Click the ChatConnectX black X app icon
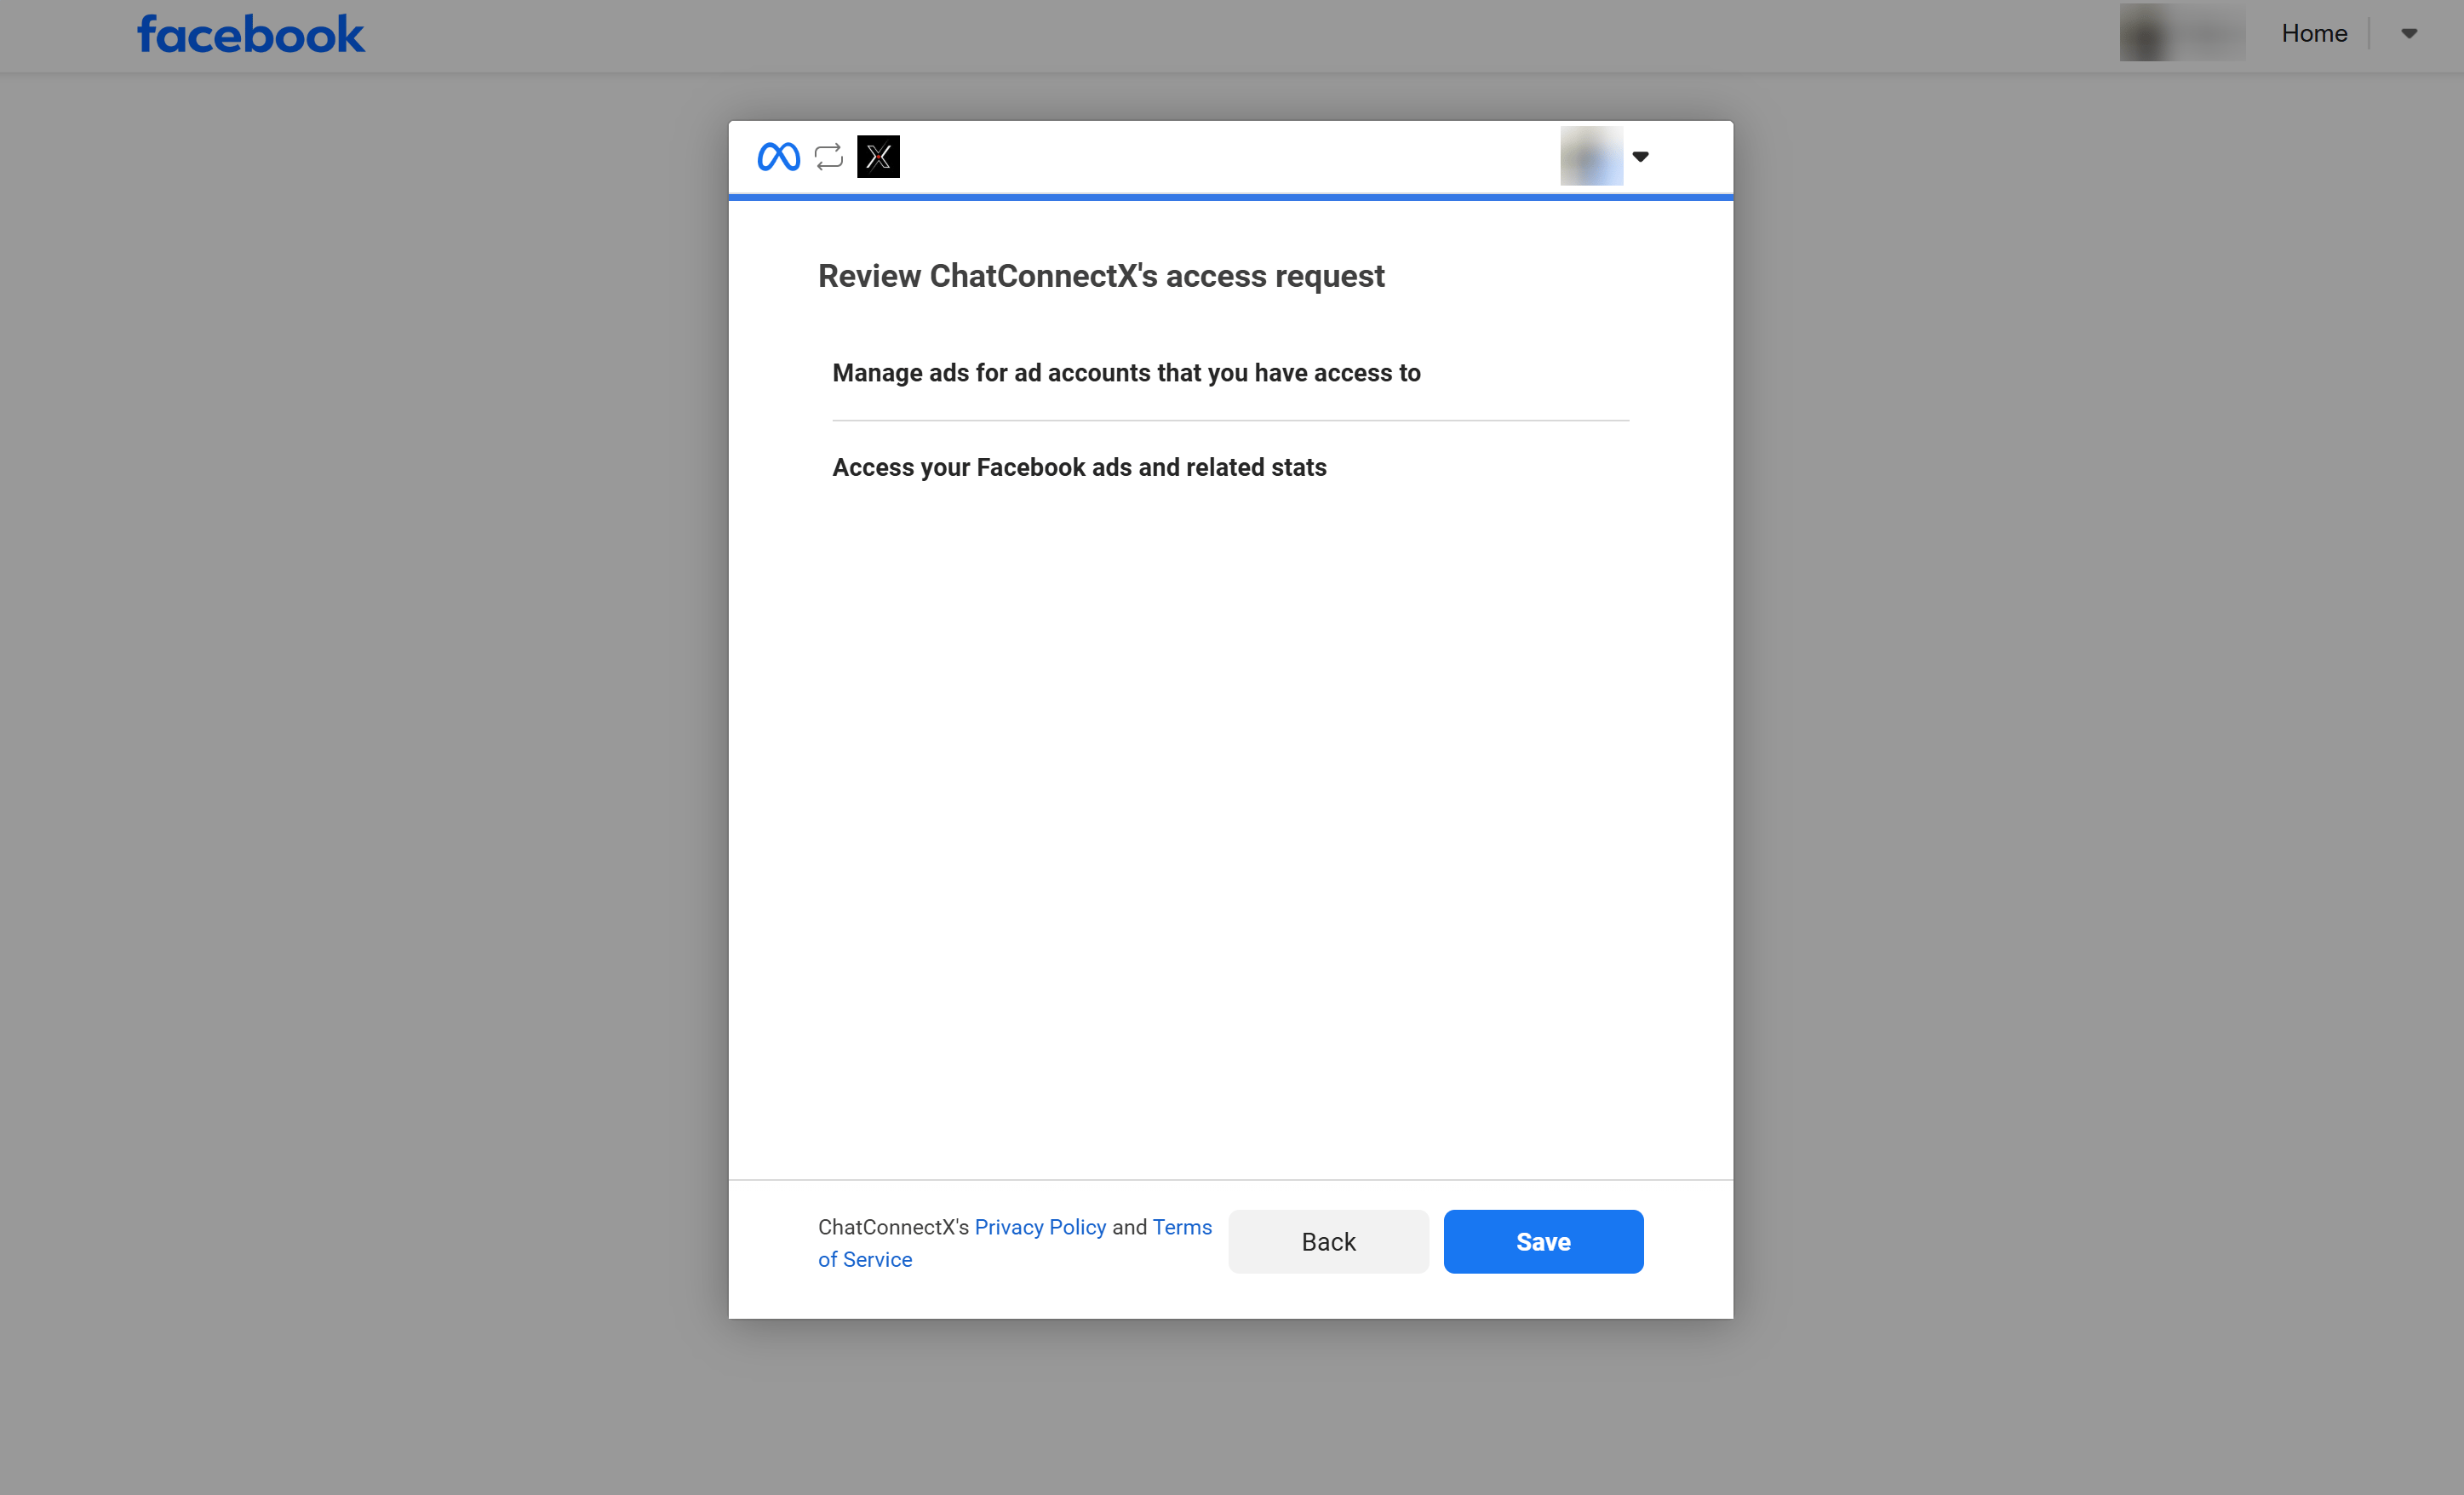Screen dimensions: 2464x1495 (x=878, y=157)
